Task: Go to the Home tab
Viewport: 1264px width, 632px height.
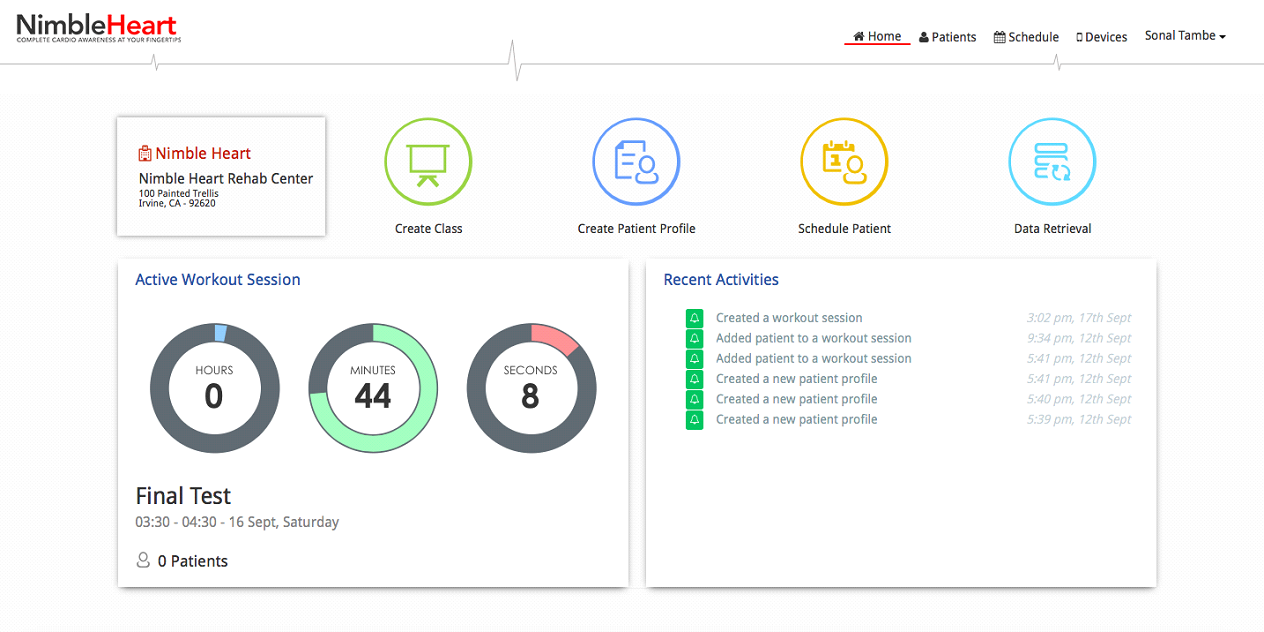Action: point(877,36)
